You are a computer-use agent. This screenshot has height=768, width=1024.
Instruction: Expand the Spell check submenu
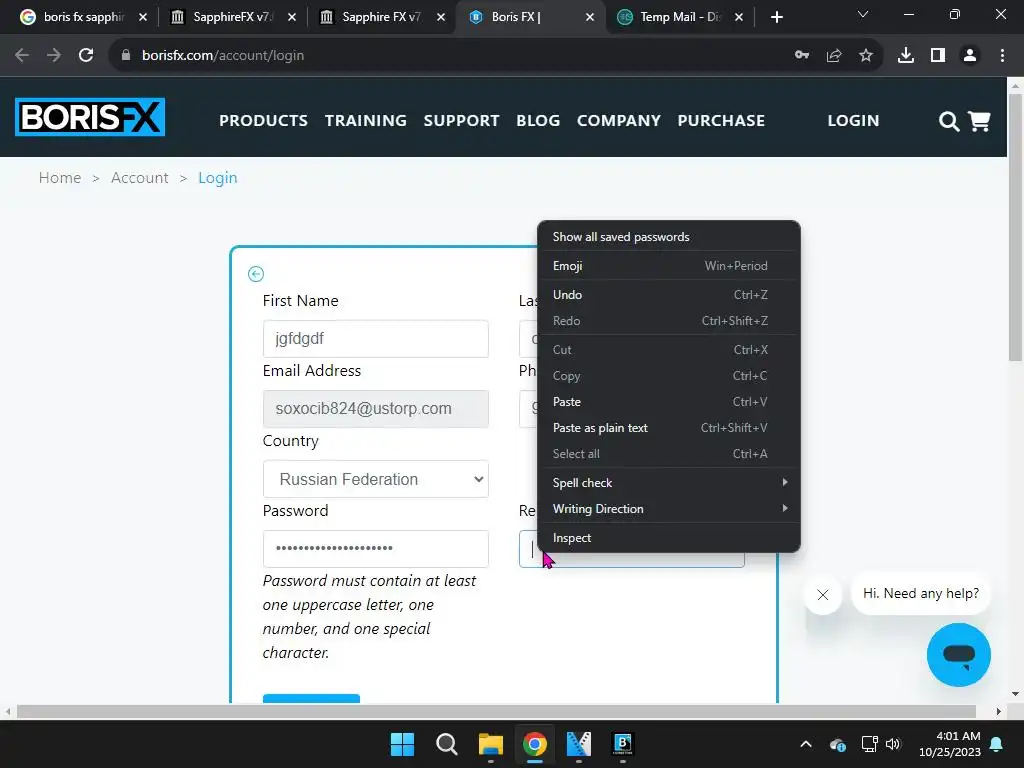pos(669,483)
